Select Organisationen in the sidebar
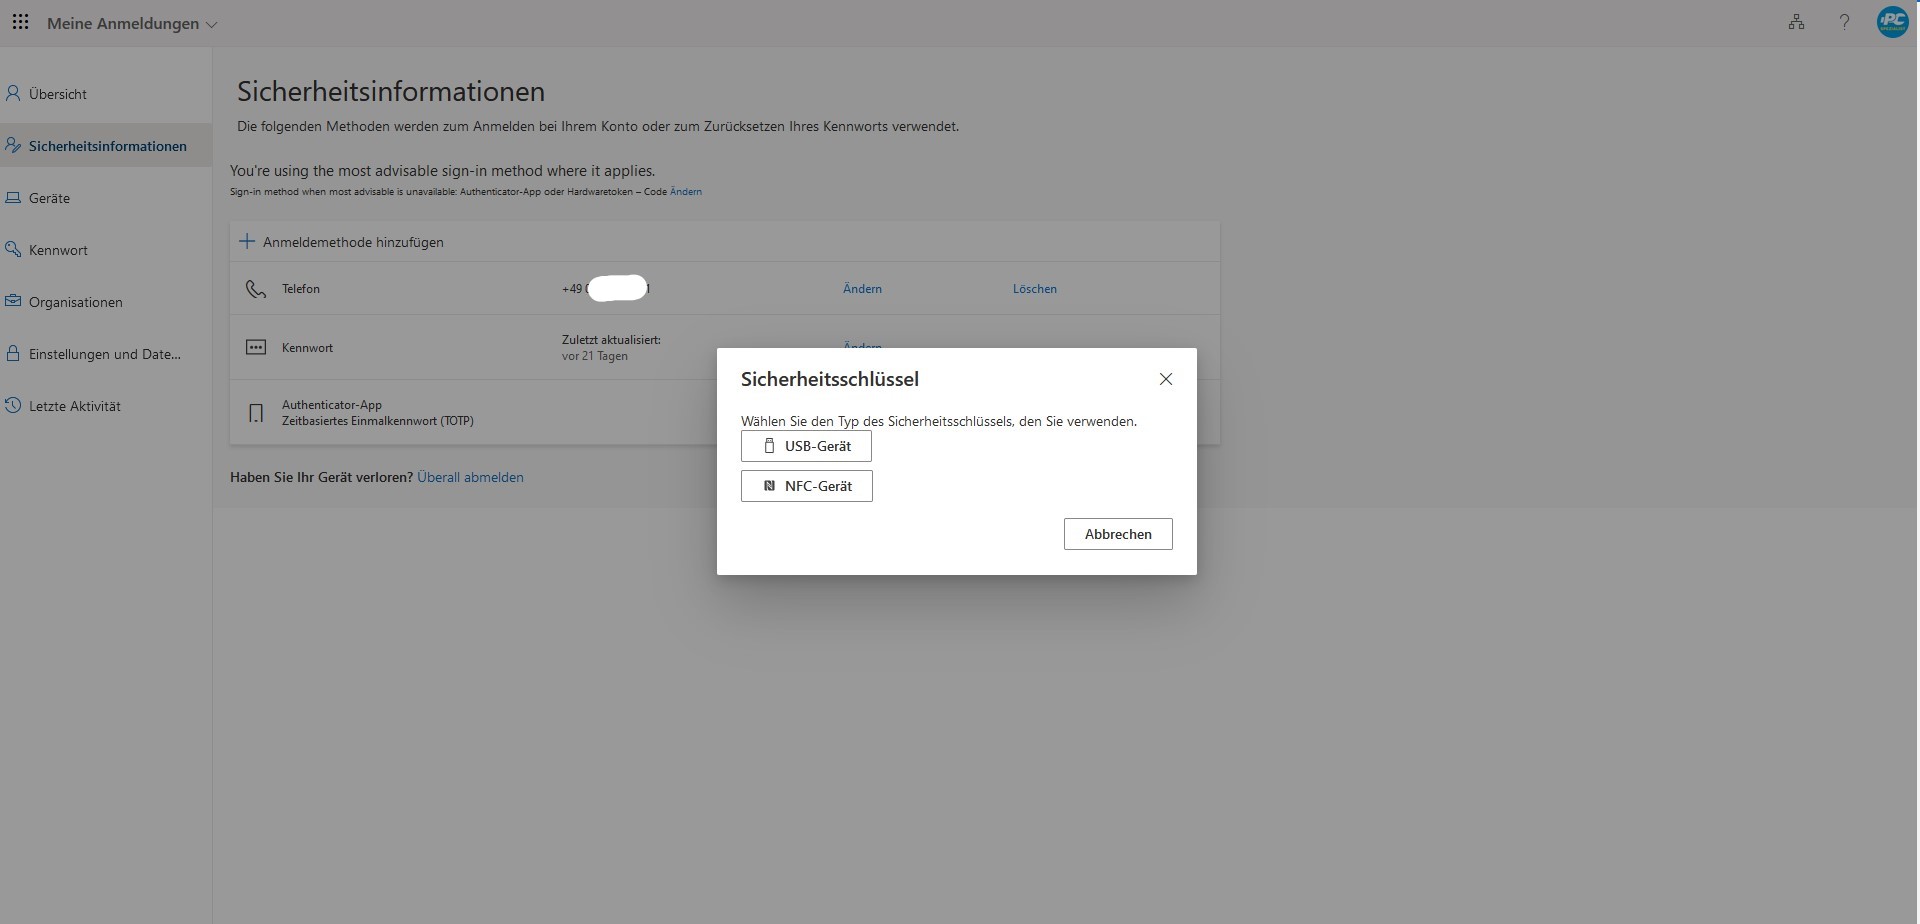Viewport: 1920px width, 924px height. pyautogui.click(x=75, y=302)
